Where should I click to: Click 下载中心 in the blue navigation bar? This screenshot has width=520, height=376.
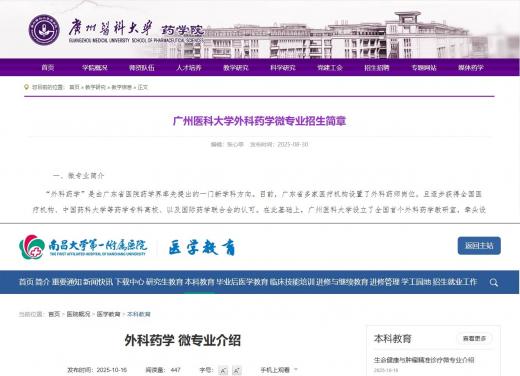(129, 282)
